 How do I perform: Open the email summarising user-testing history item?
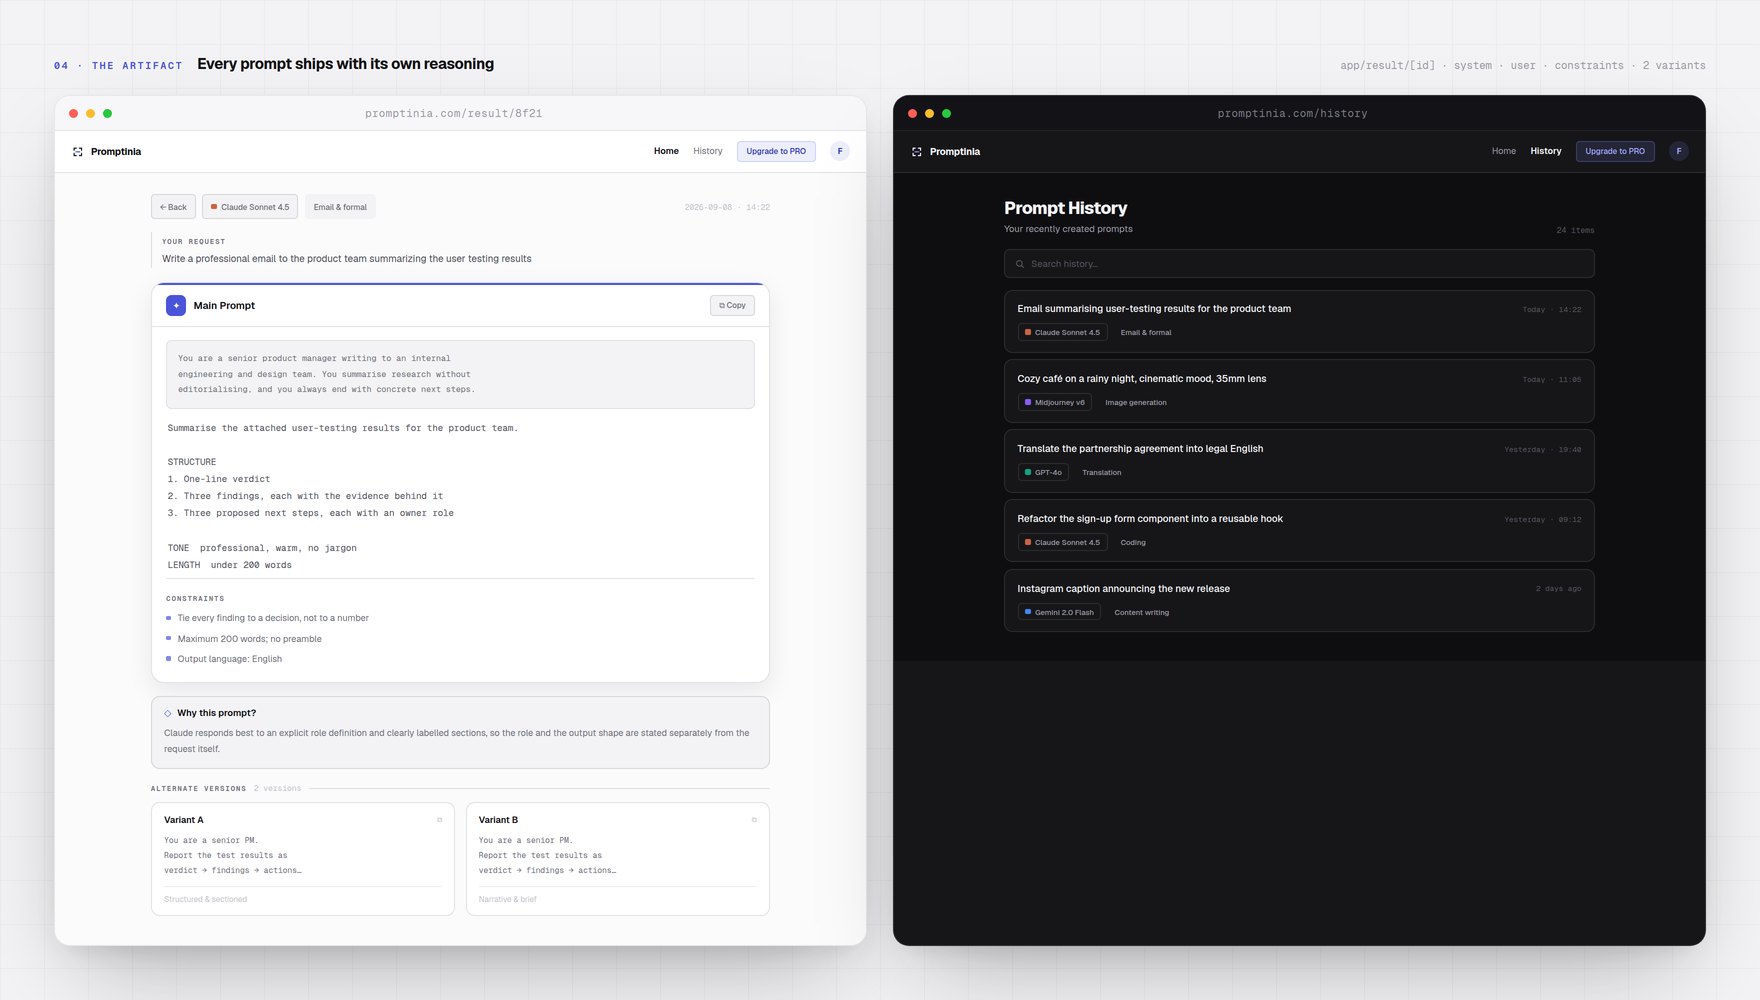tap(1299, 321)
